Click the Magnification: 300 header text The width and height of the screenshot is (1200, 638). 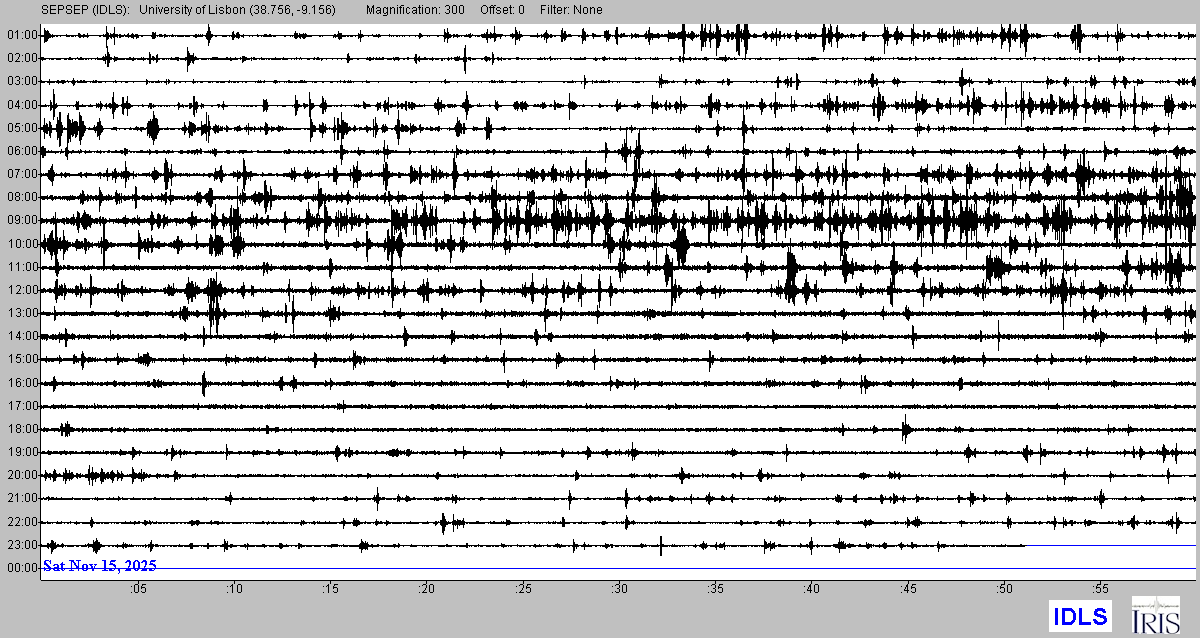(x=415, y=10)
